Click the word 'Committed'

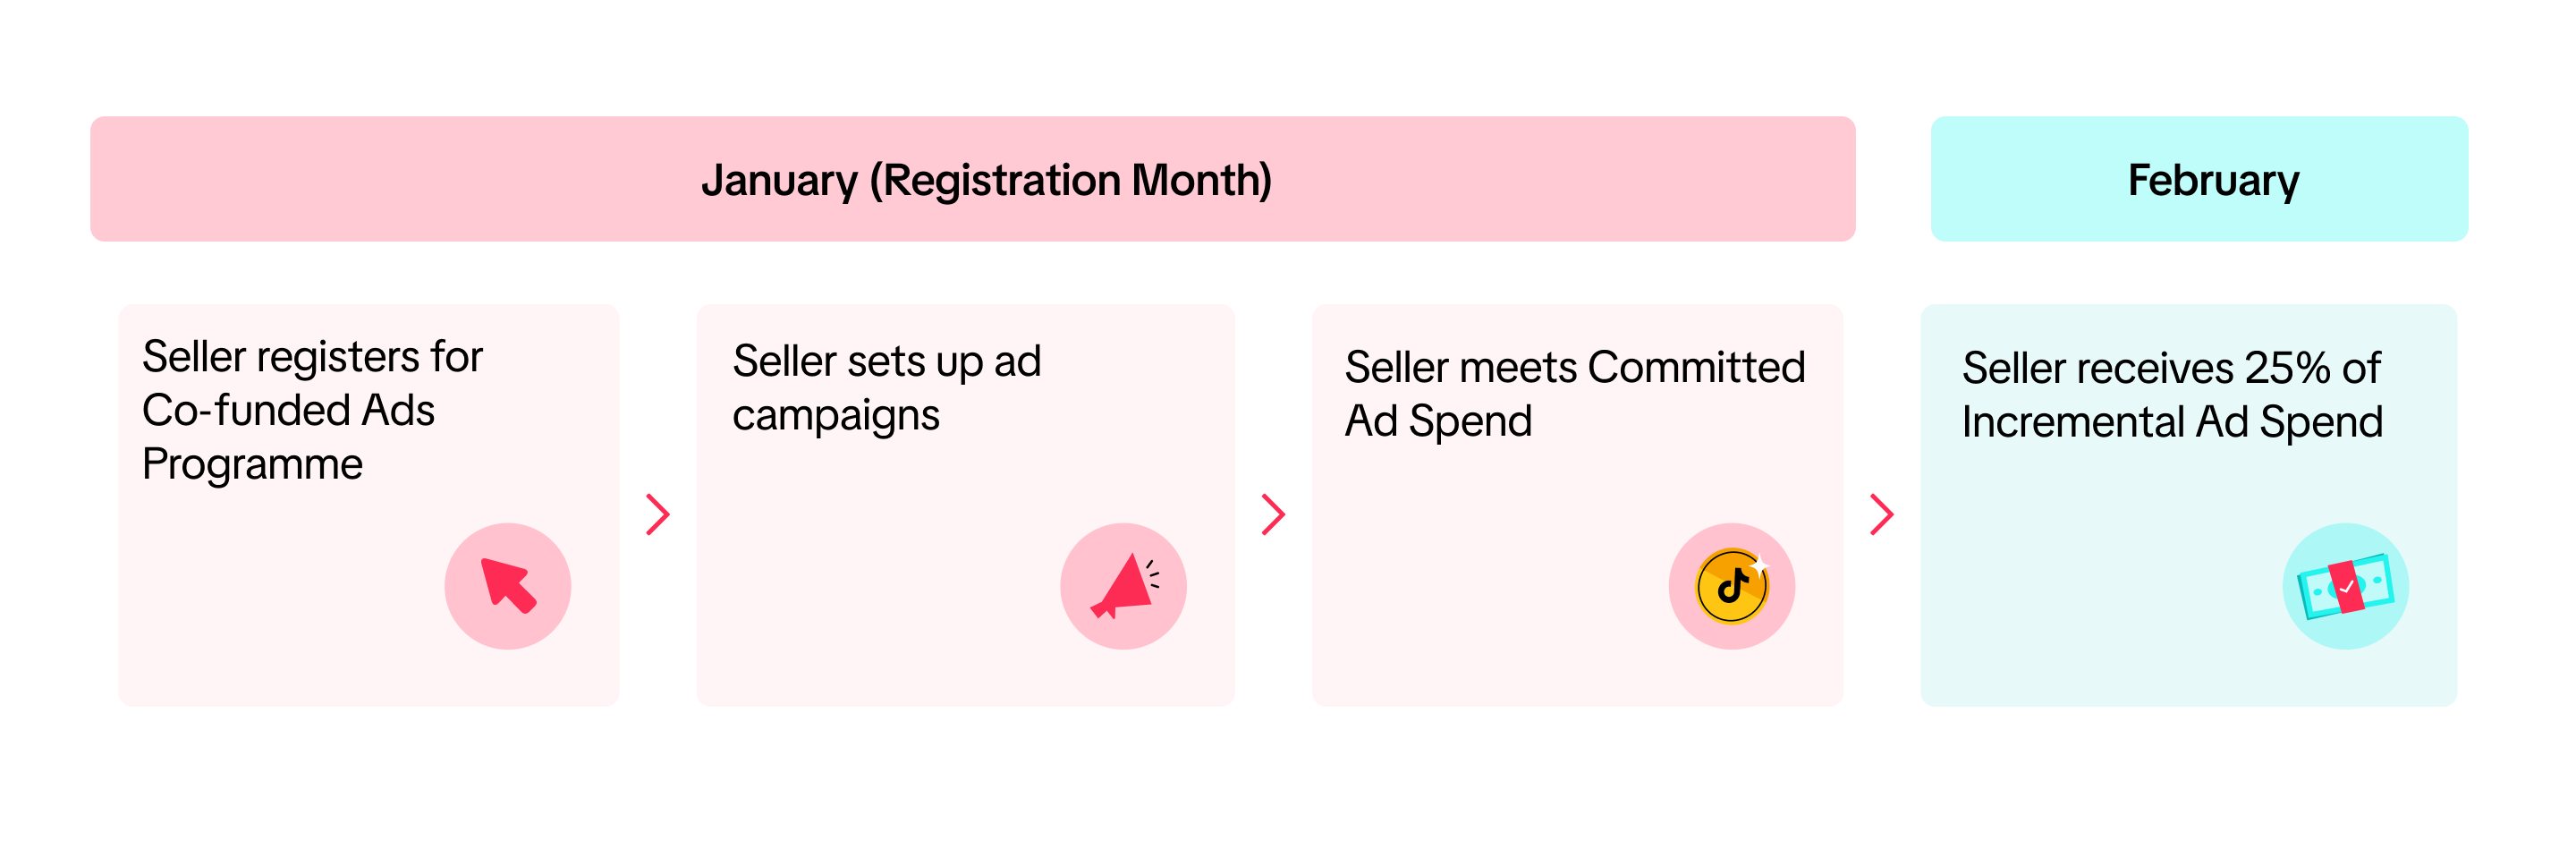point(1696,367)
